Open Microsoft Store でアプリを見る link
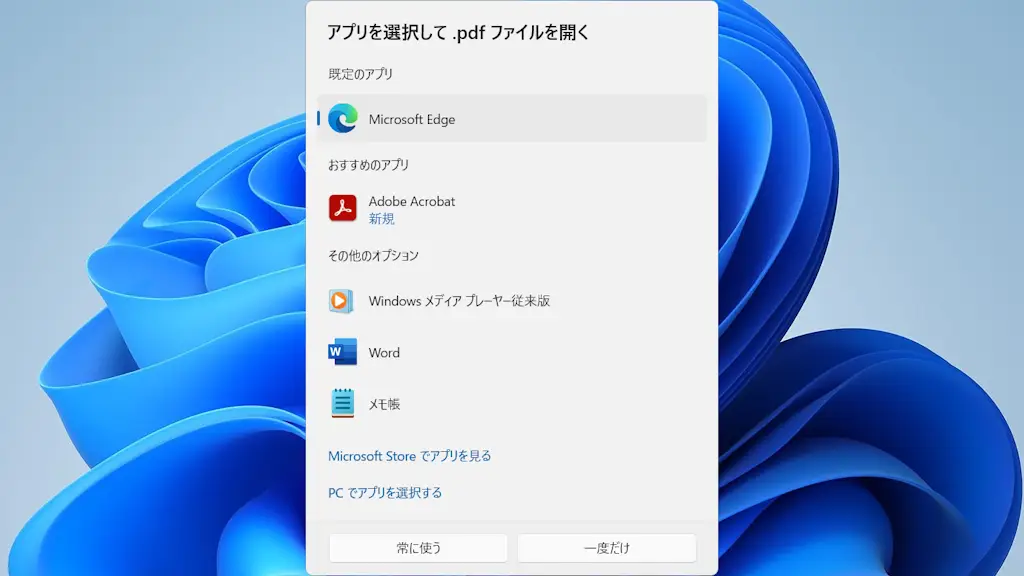1024x576 pixels. coord(409,456)
